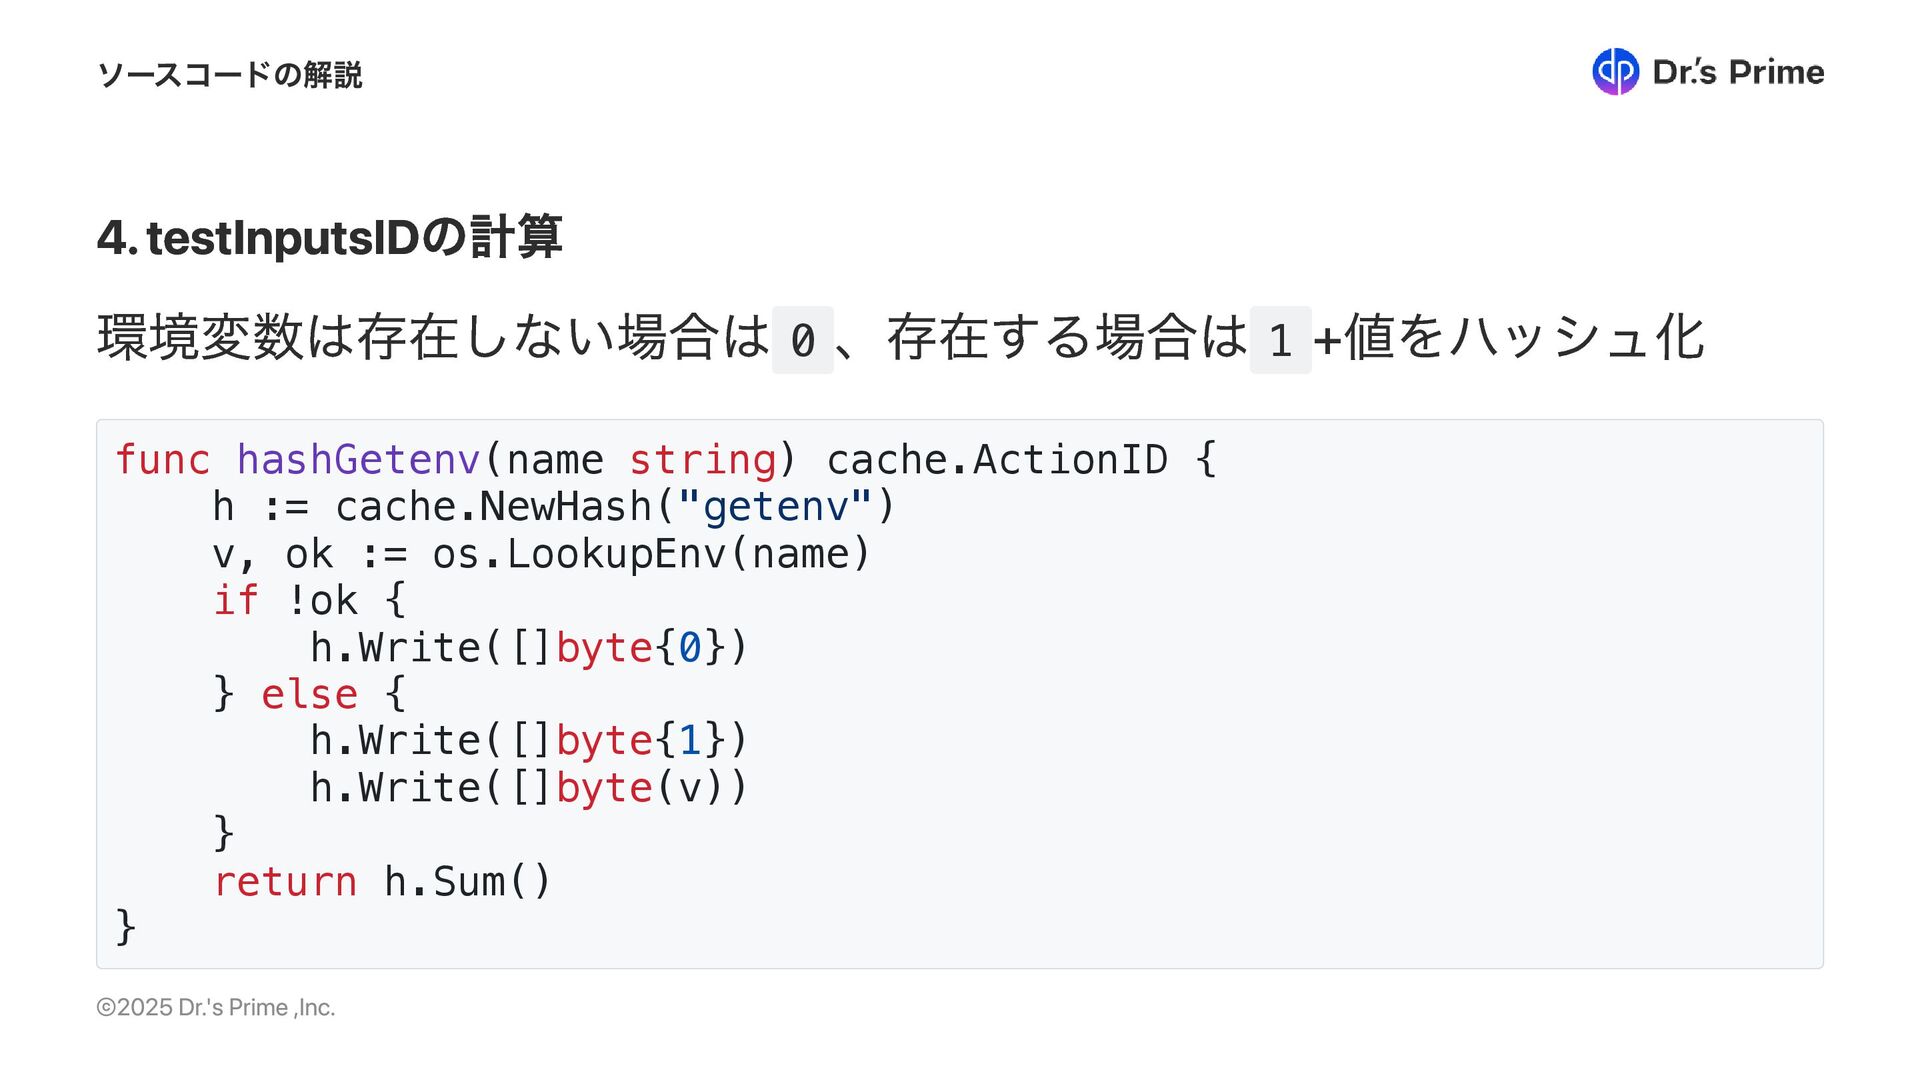
Task: Click the testInputsIDの計算 heading
Action: click(330, 238)
